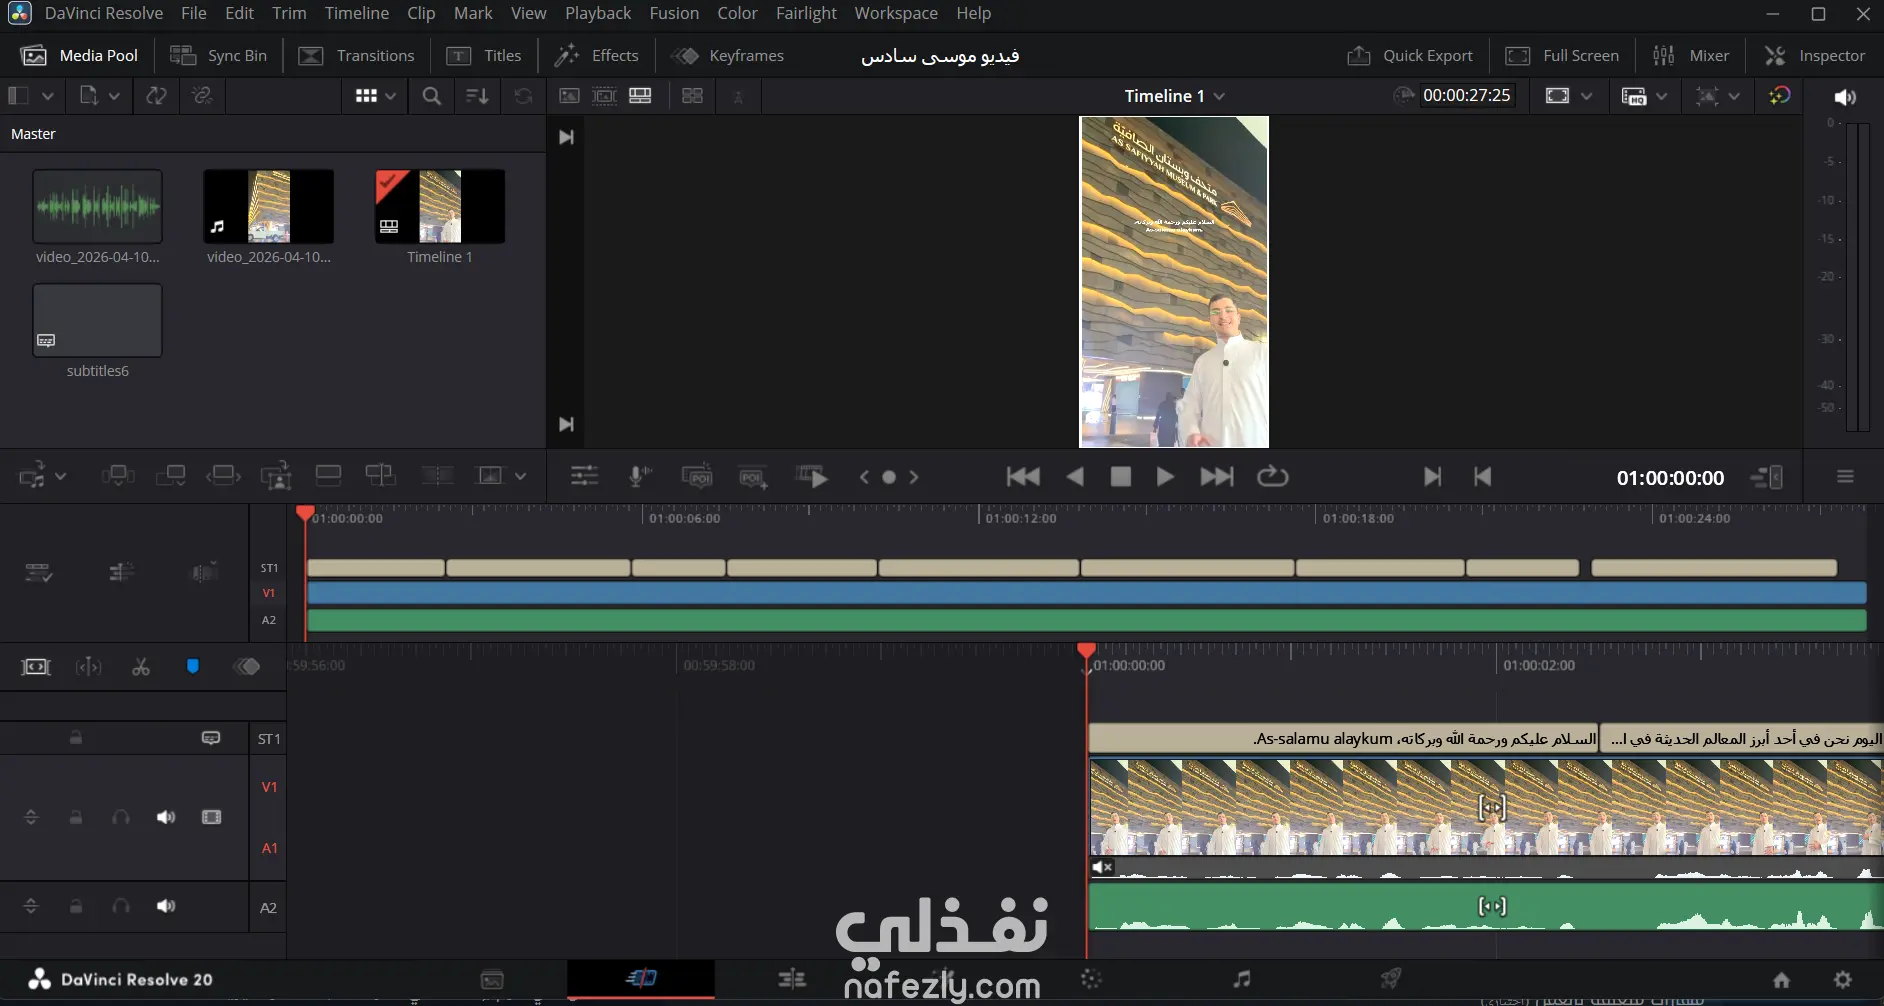The width and height of the screenshot is (1884, 1006).
Task: Click the Smart Insert edit icon
Action: pos(118,476)
